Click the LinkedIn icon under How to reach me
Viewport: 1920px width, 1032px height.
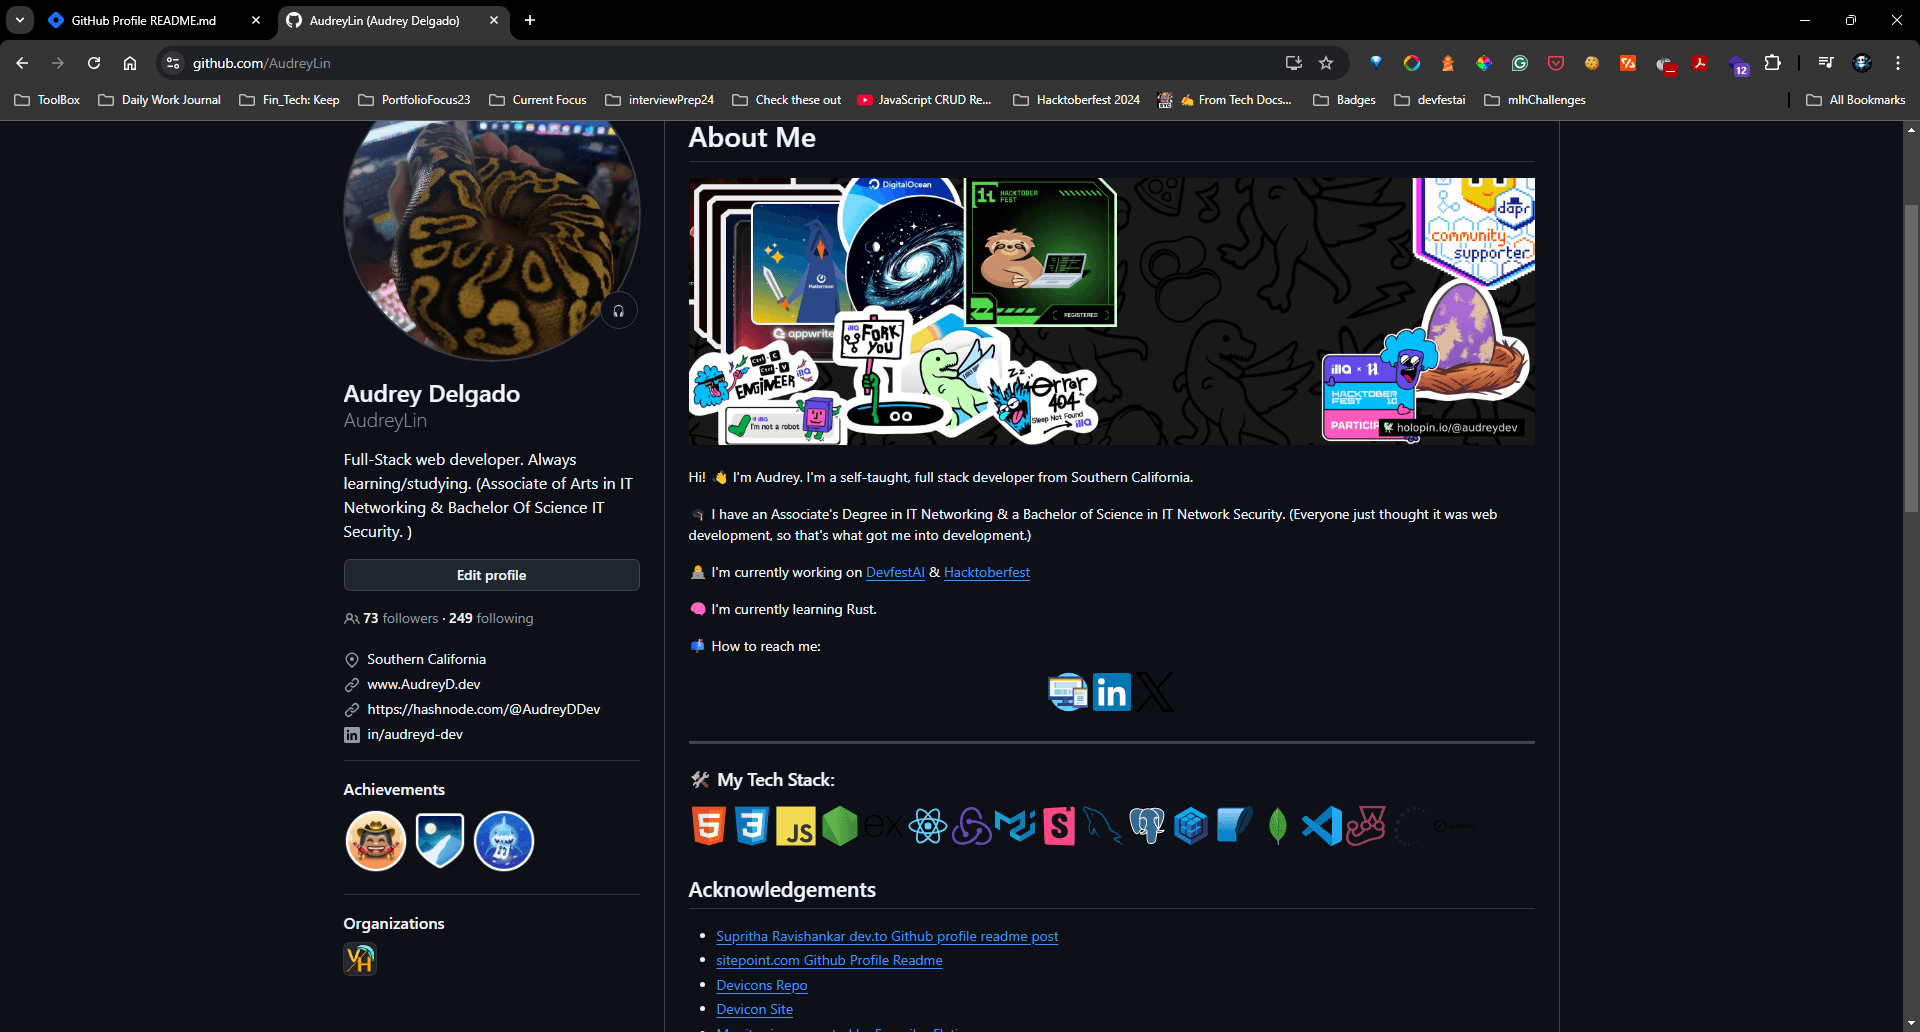(1111, 692)
